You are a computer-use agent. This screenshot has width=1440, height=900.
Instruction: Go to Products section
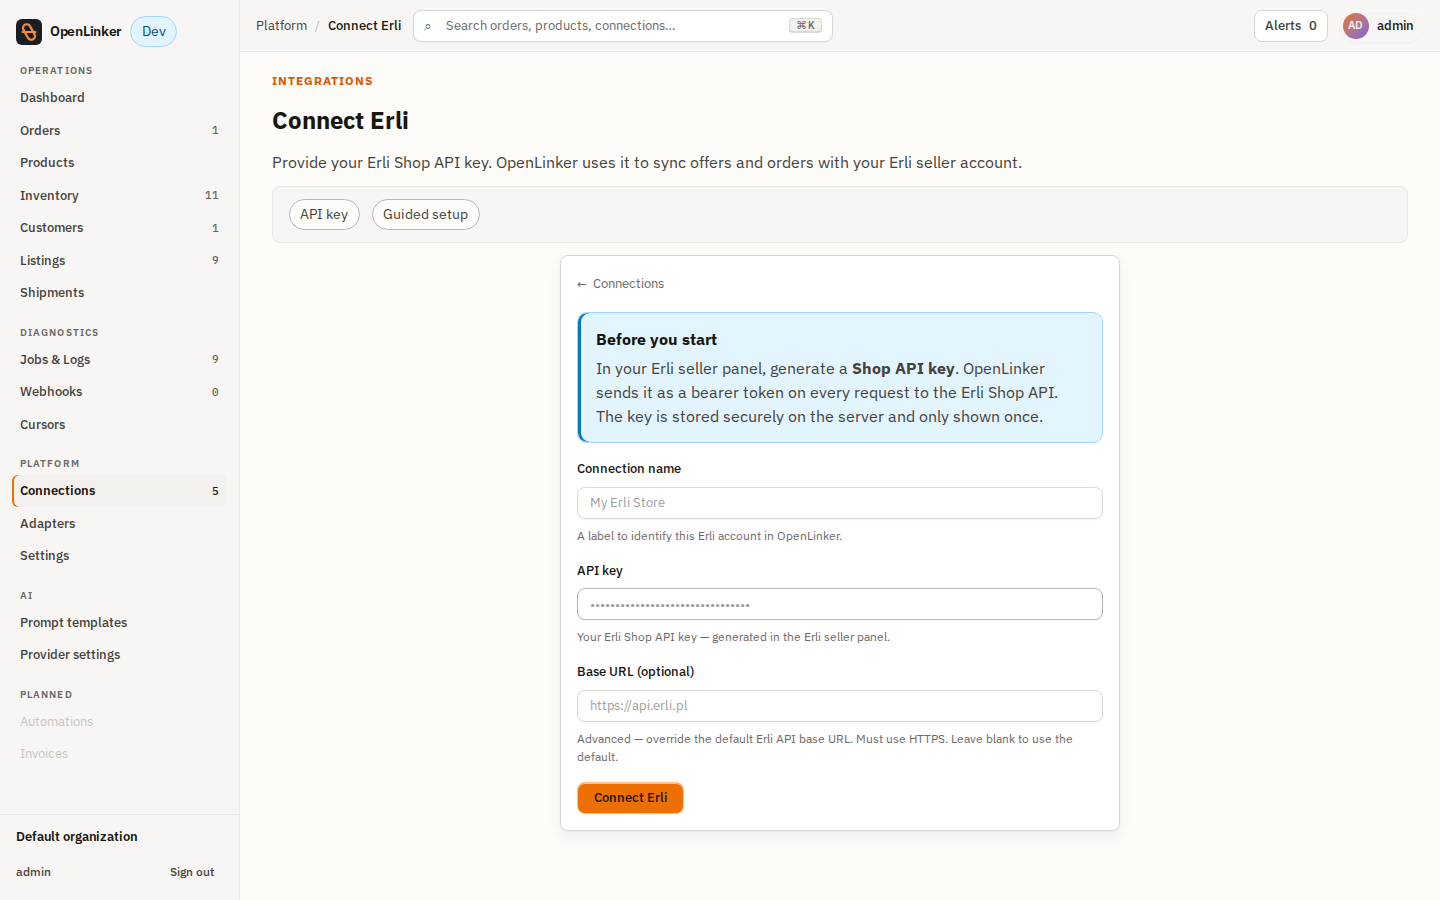[x=119, y=163]
